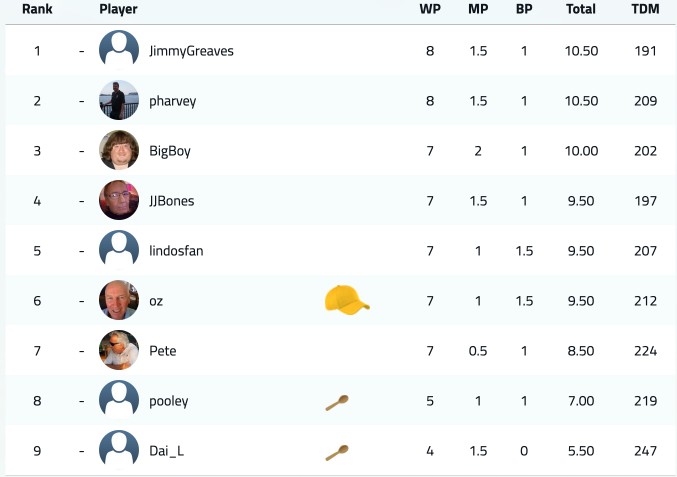The image size is (677, 477).
Task: Open the BigBoy player name link
Action: click(170, 151)
